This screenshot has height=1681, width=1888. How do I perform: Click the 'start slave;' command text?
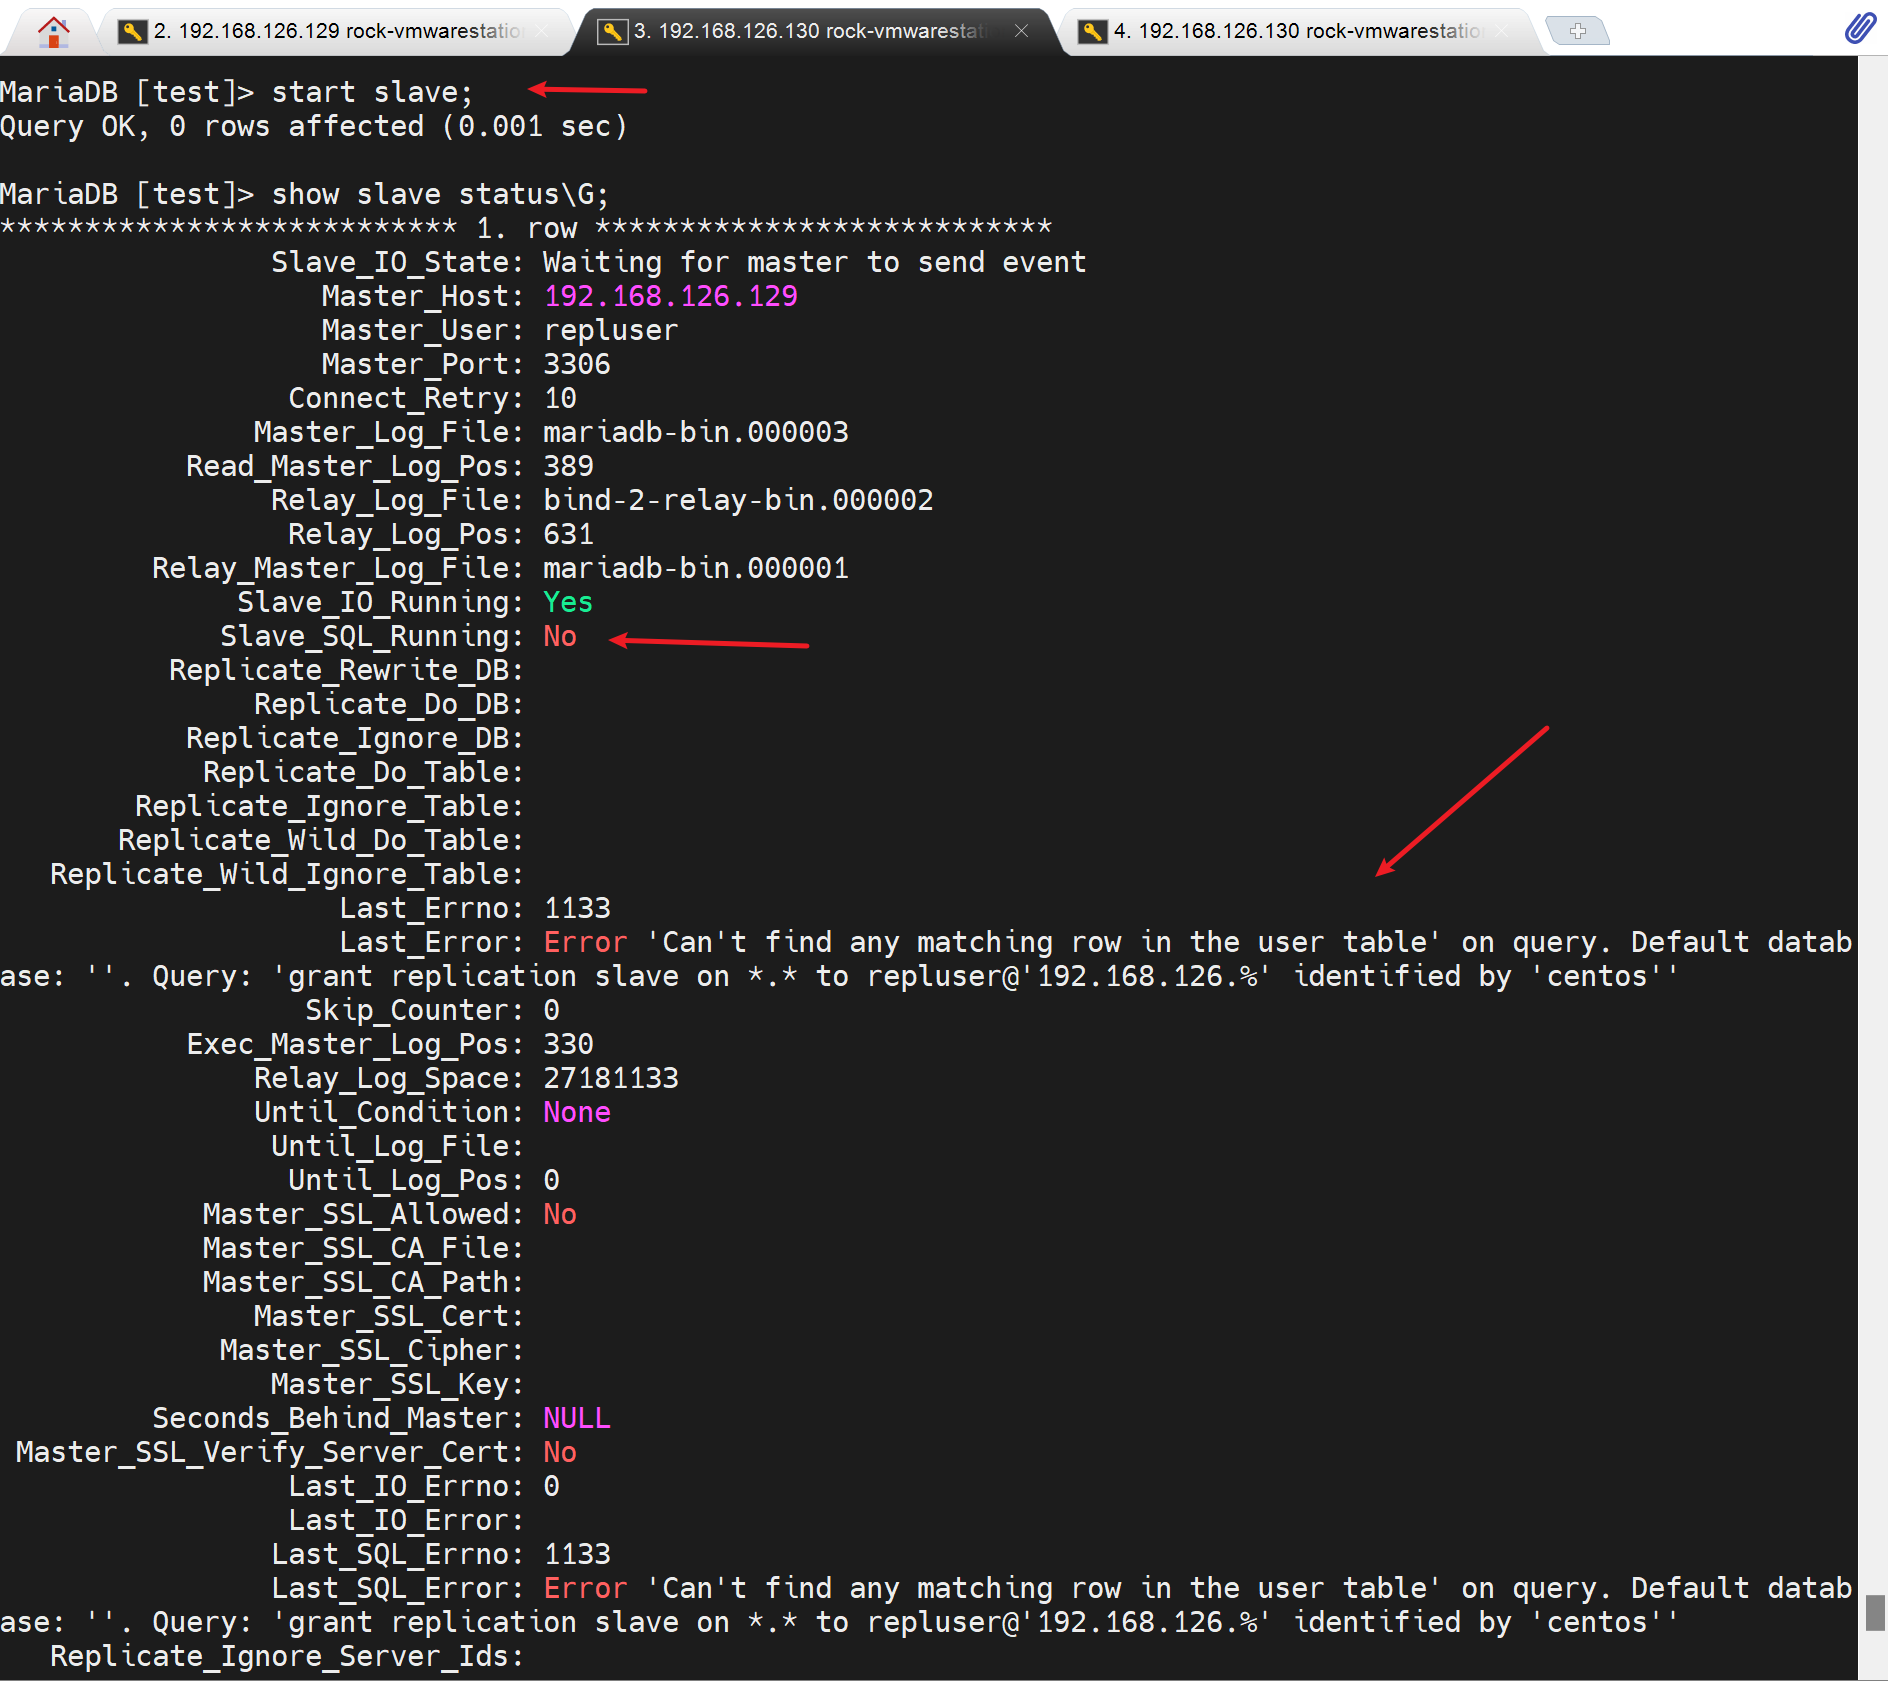(371, 92)
